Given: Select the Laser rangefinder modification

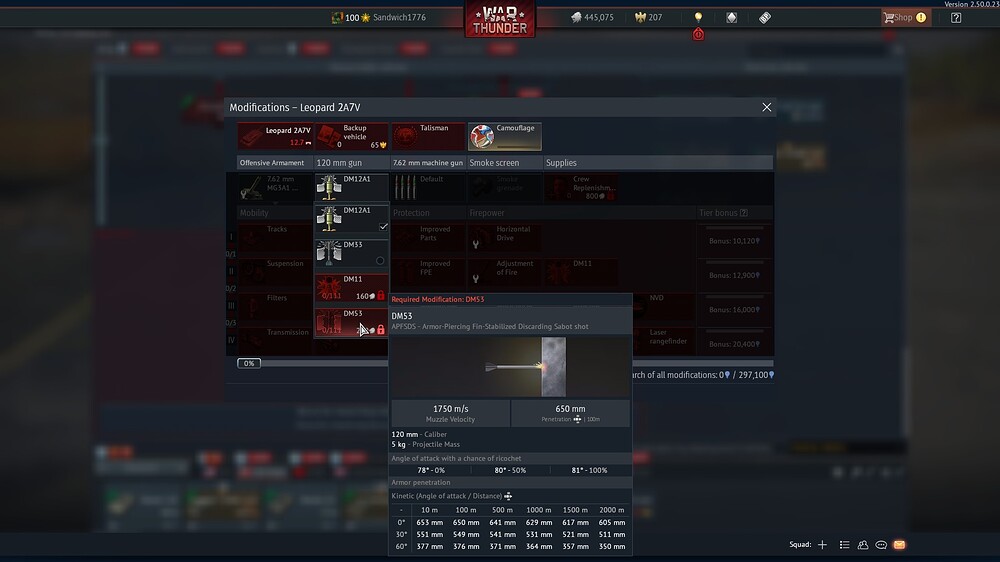Looking at the screenshot, I should 663,341.
